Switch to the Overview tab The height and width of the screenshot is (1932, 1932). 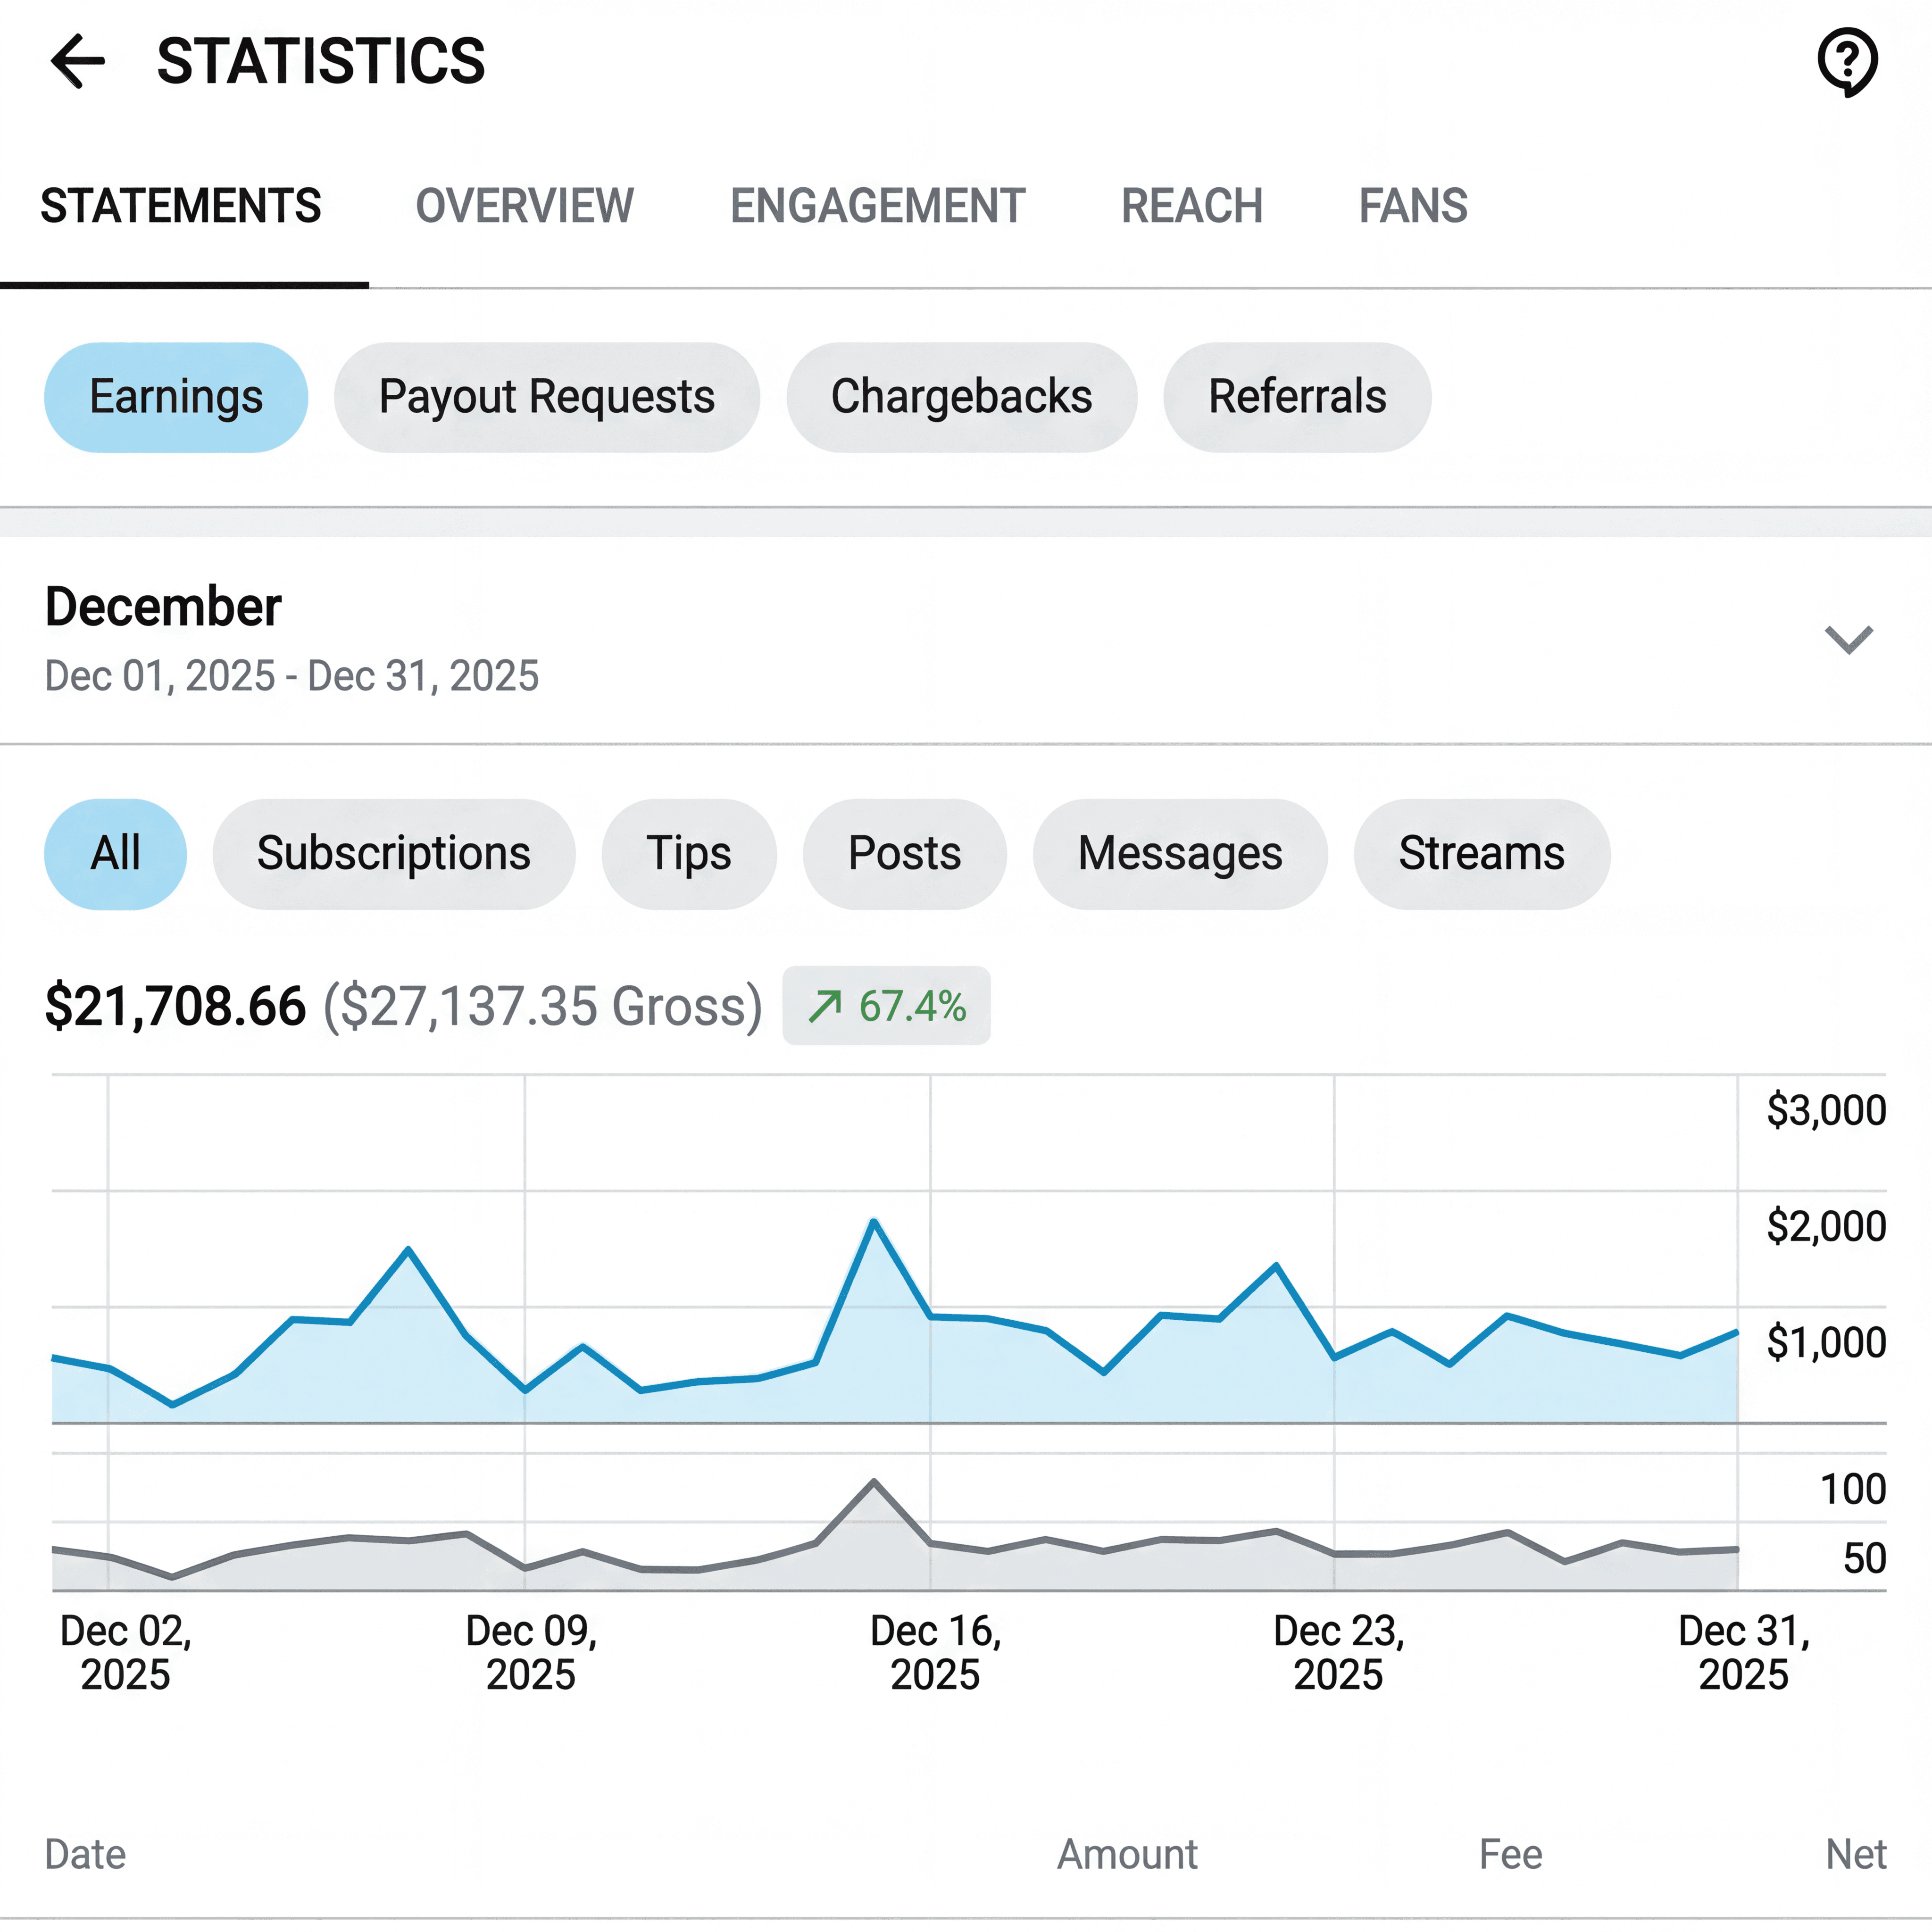524,206
